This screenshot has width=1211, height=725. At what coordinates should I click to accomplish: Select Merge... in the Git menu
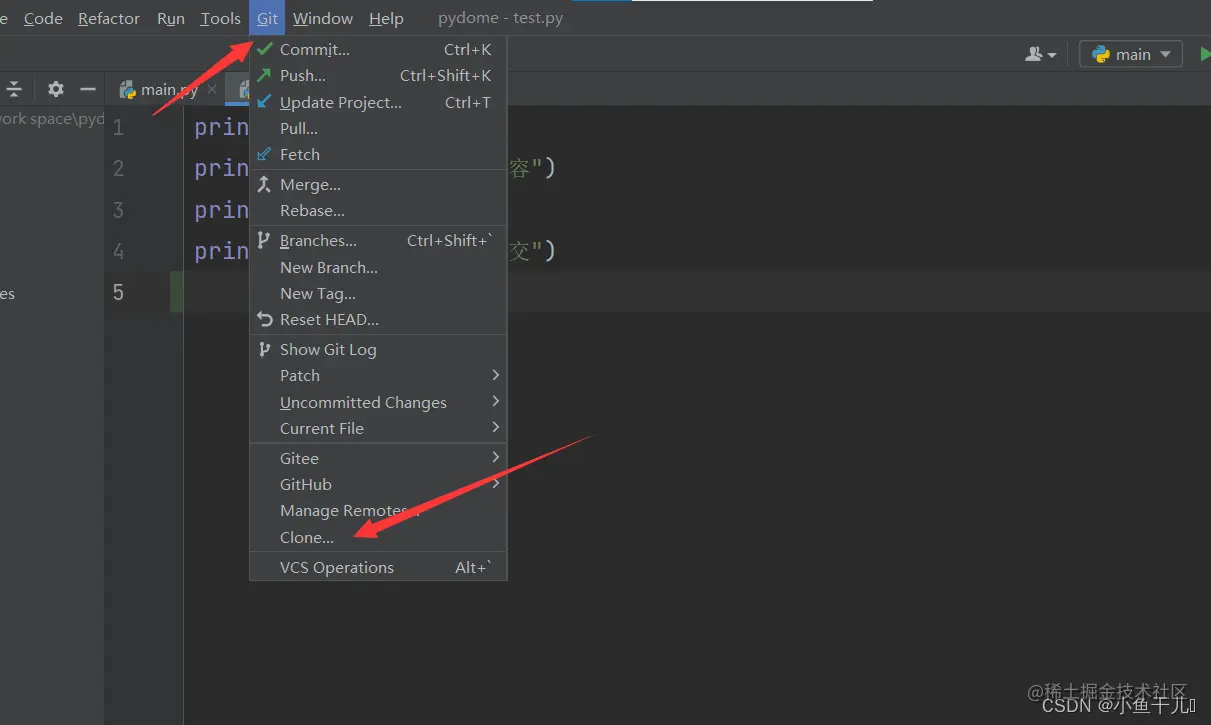click(378, 184)
